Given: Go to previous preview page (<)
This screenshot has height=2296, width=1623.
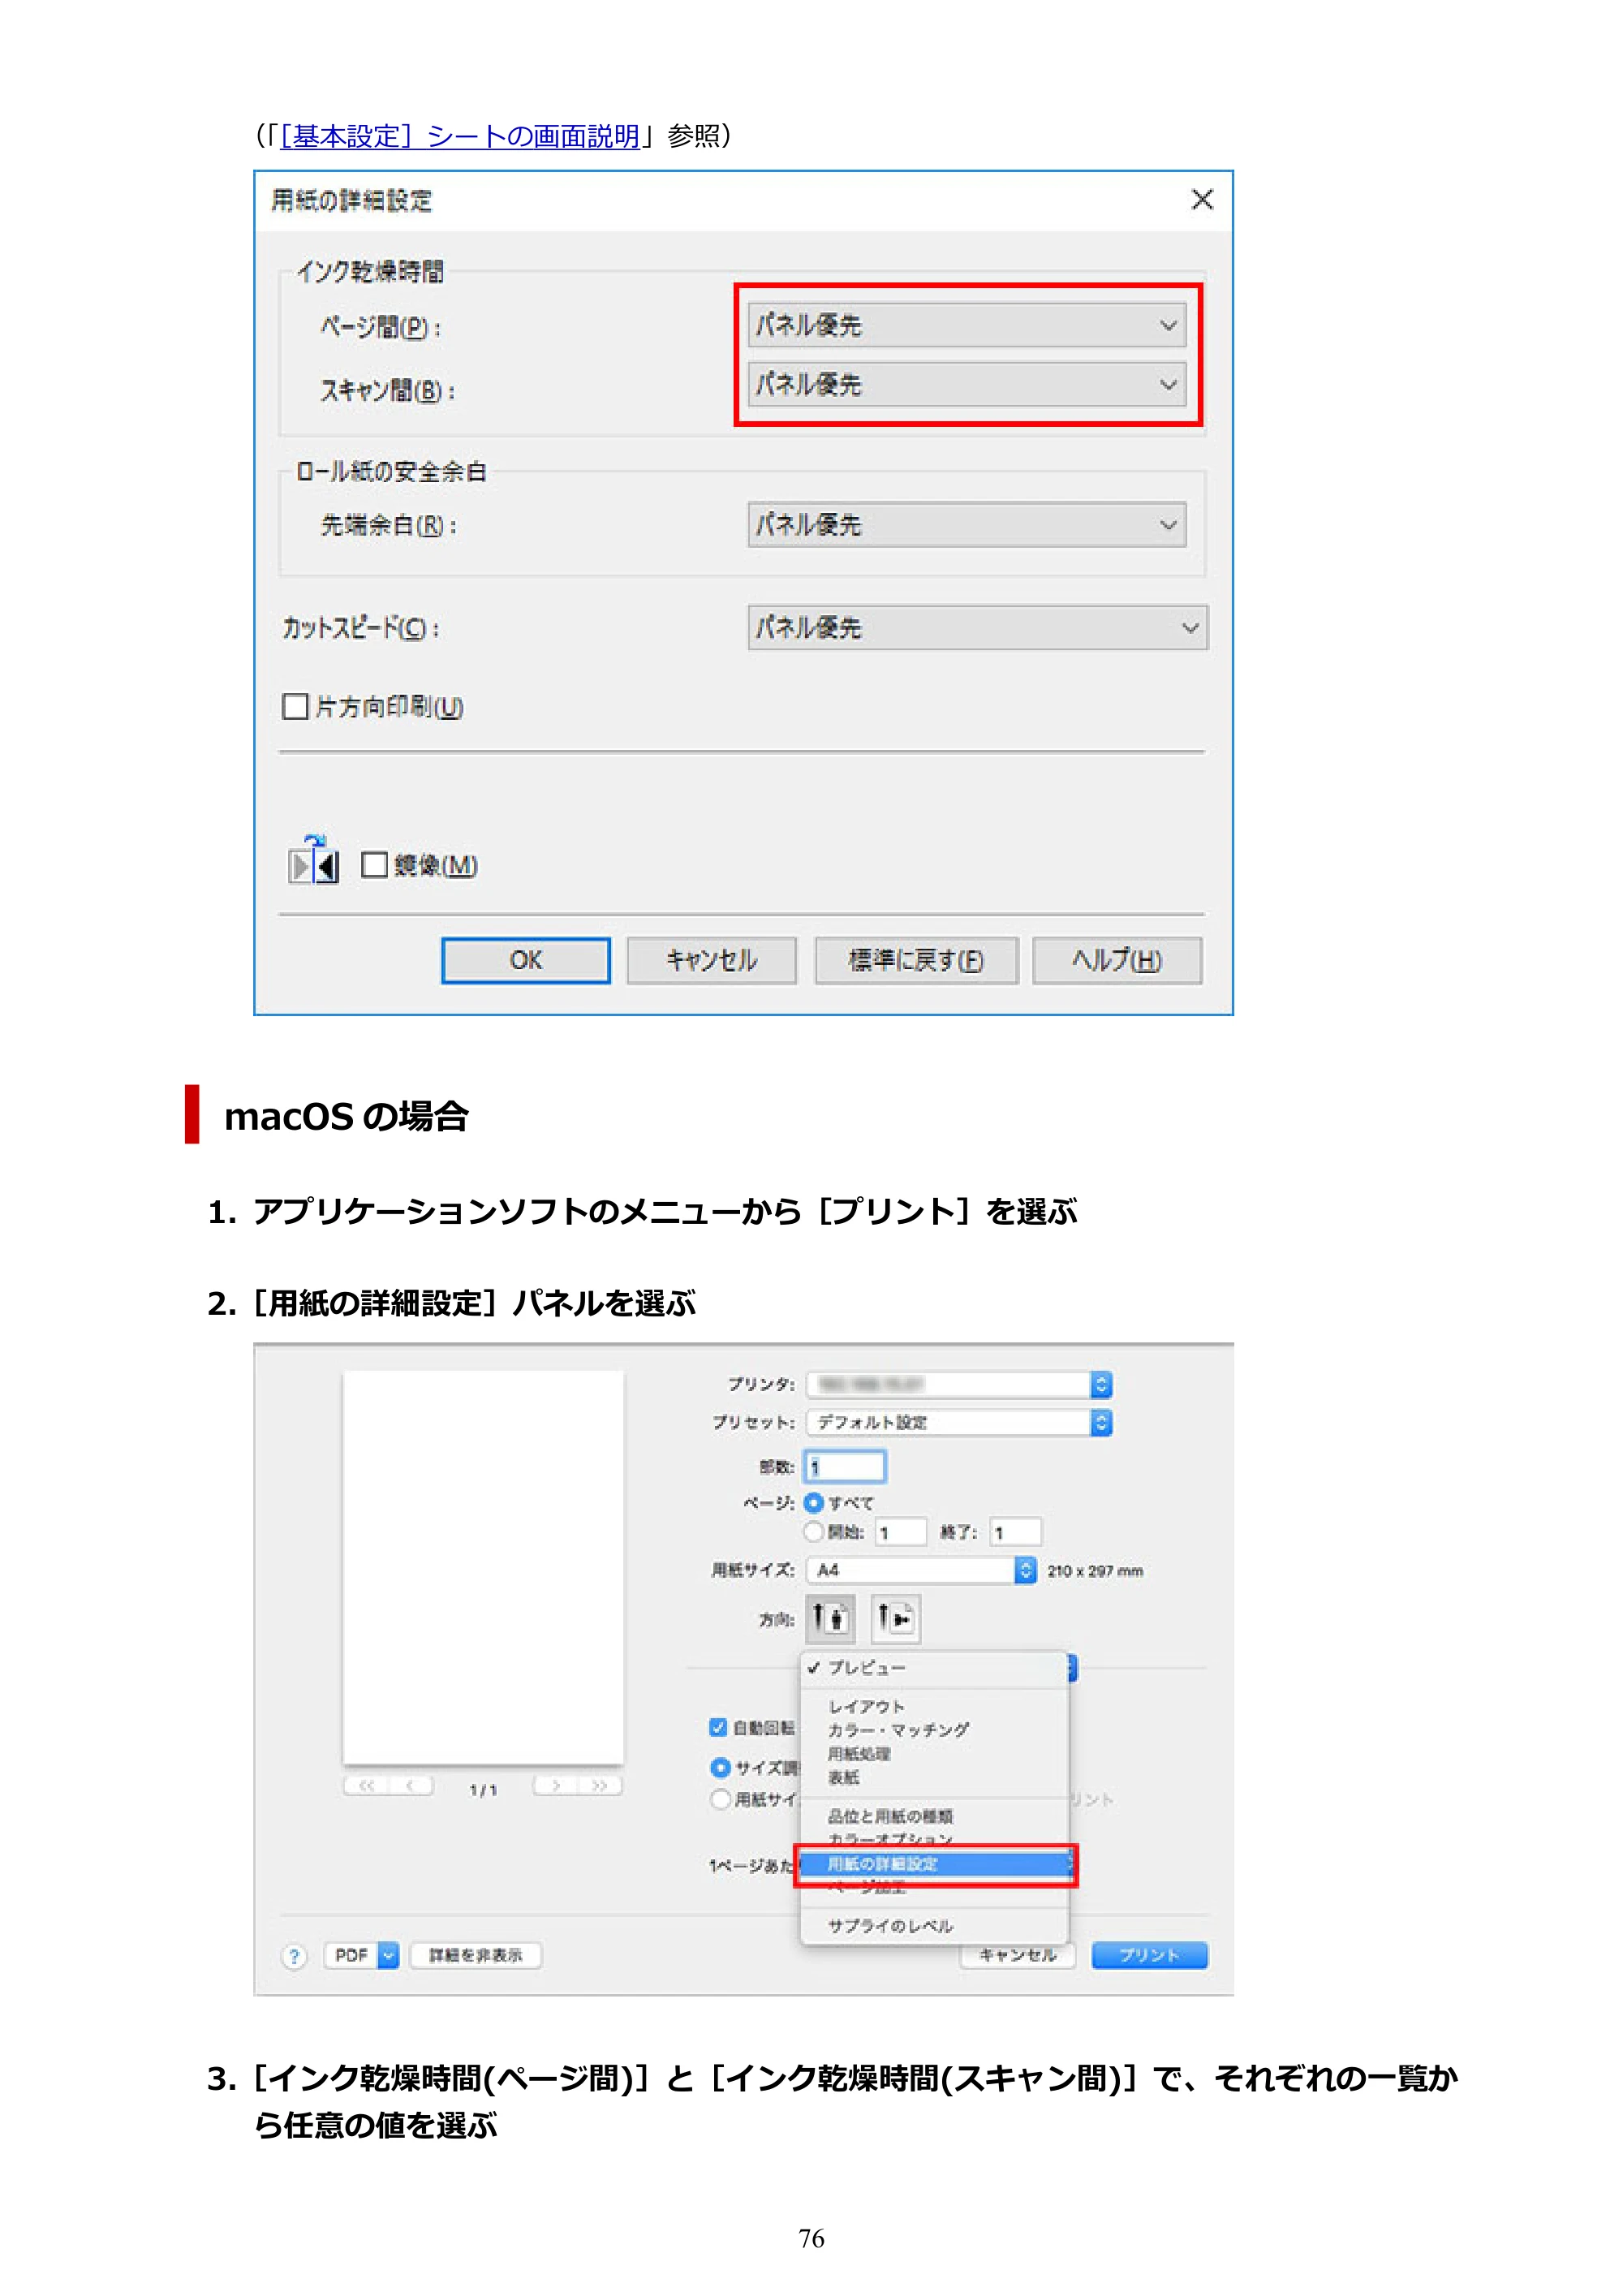Looking at the screenshot, I should [411, 1786].
